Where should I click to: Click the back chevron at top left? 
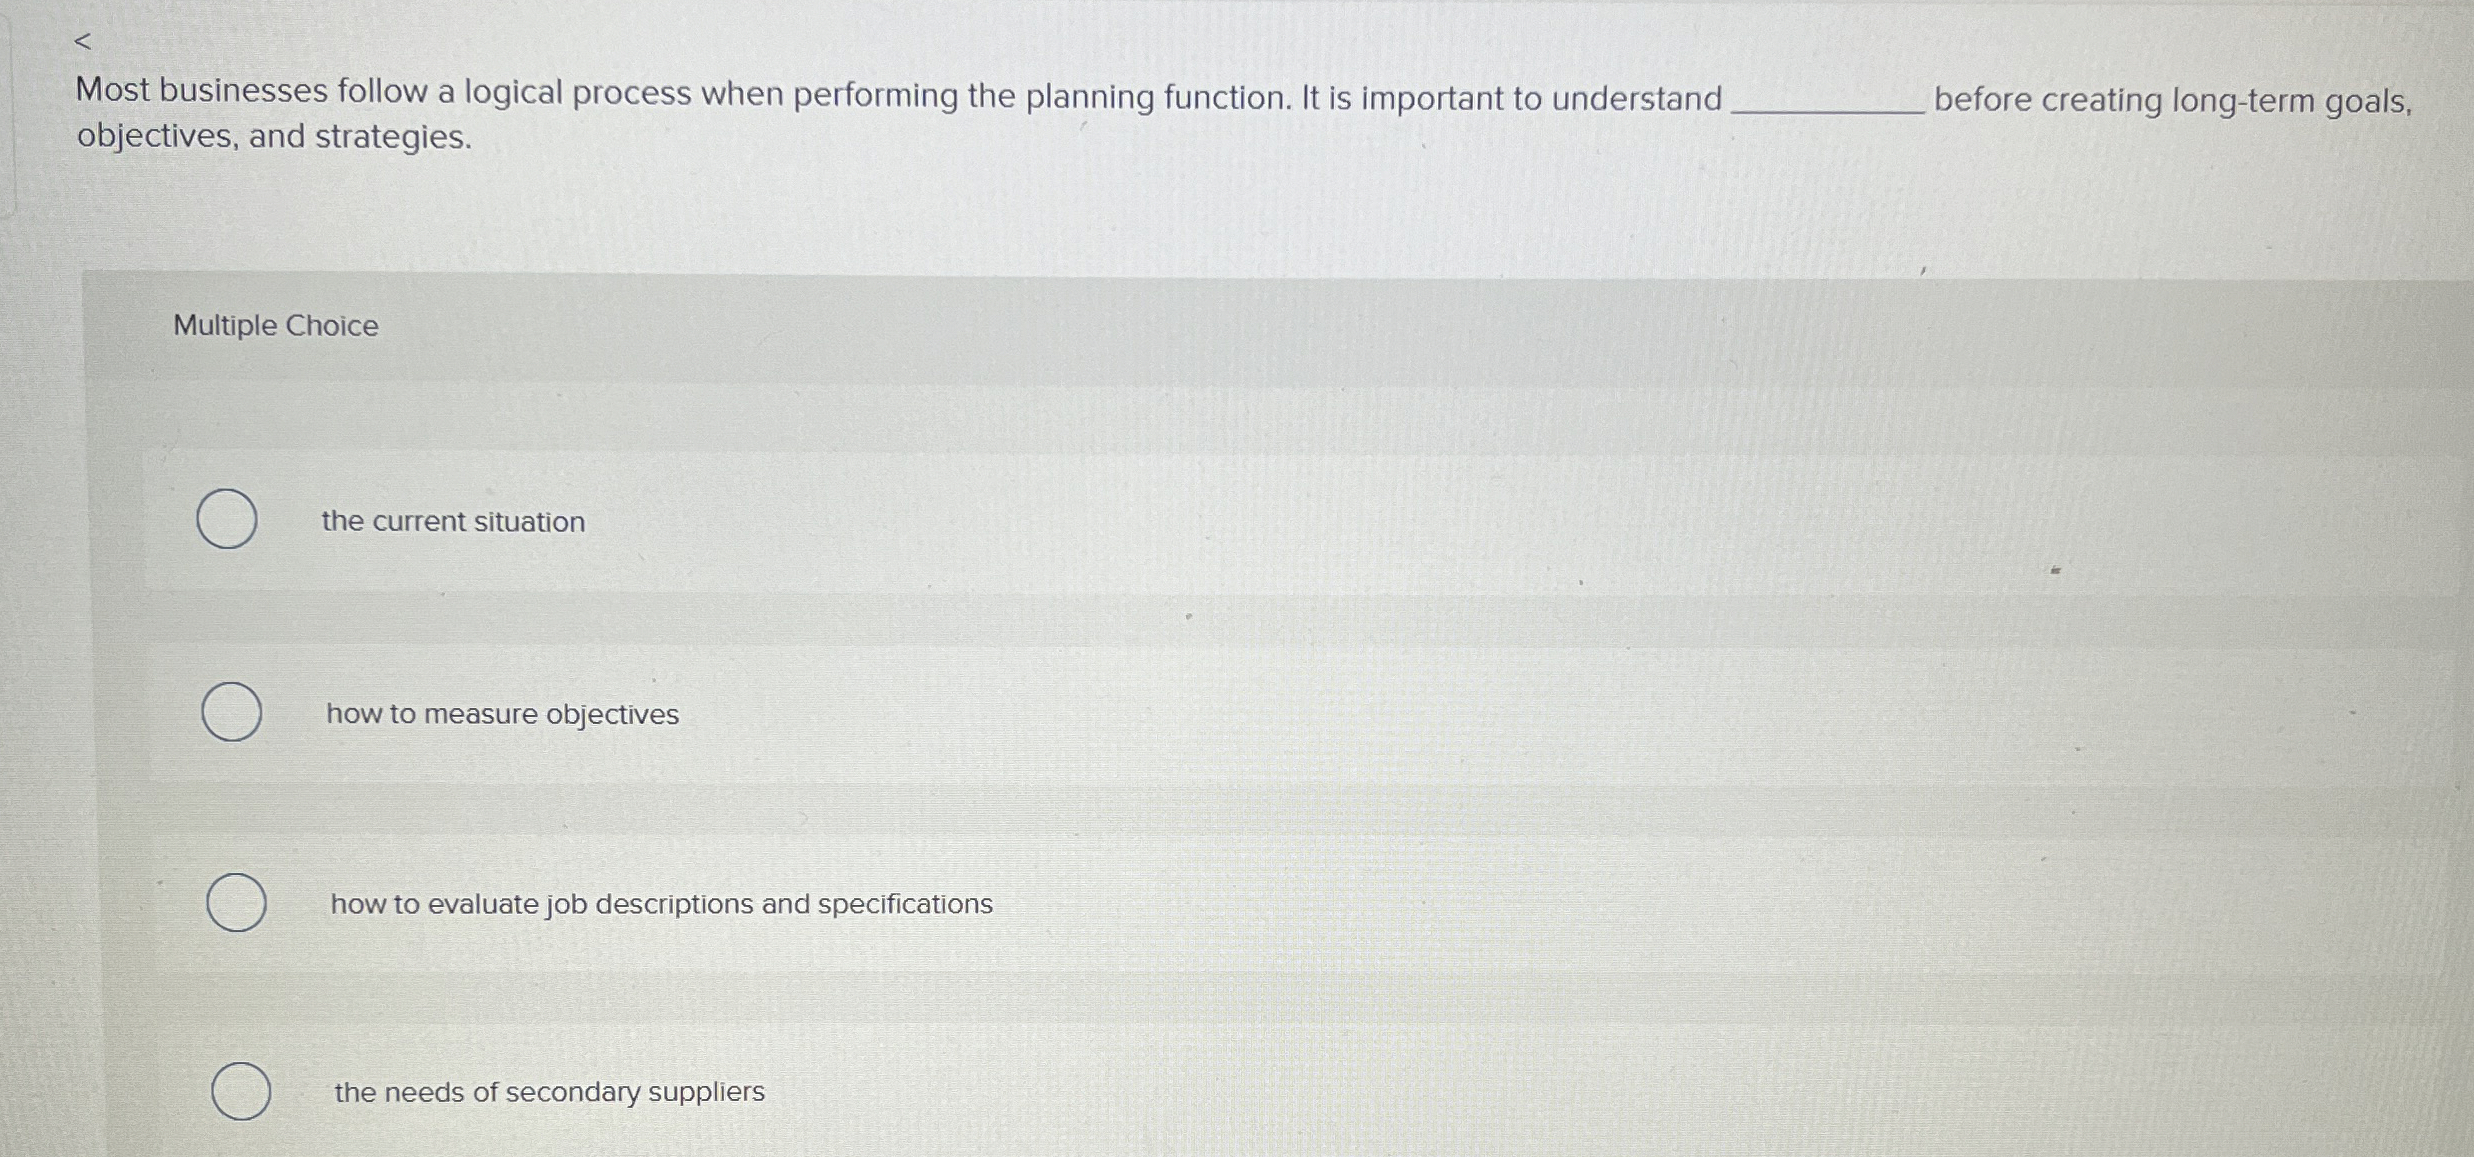(x=85, y=40)
